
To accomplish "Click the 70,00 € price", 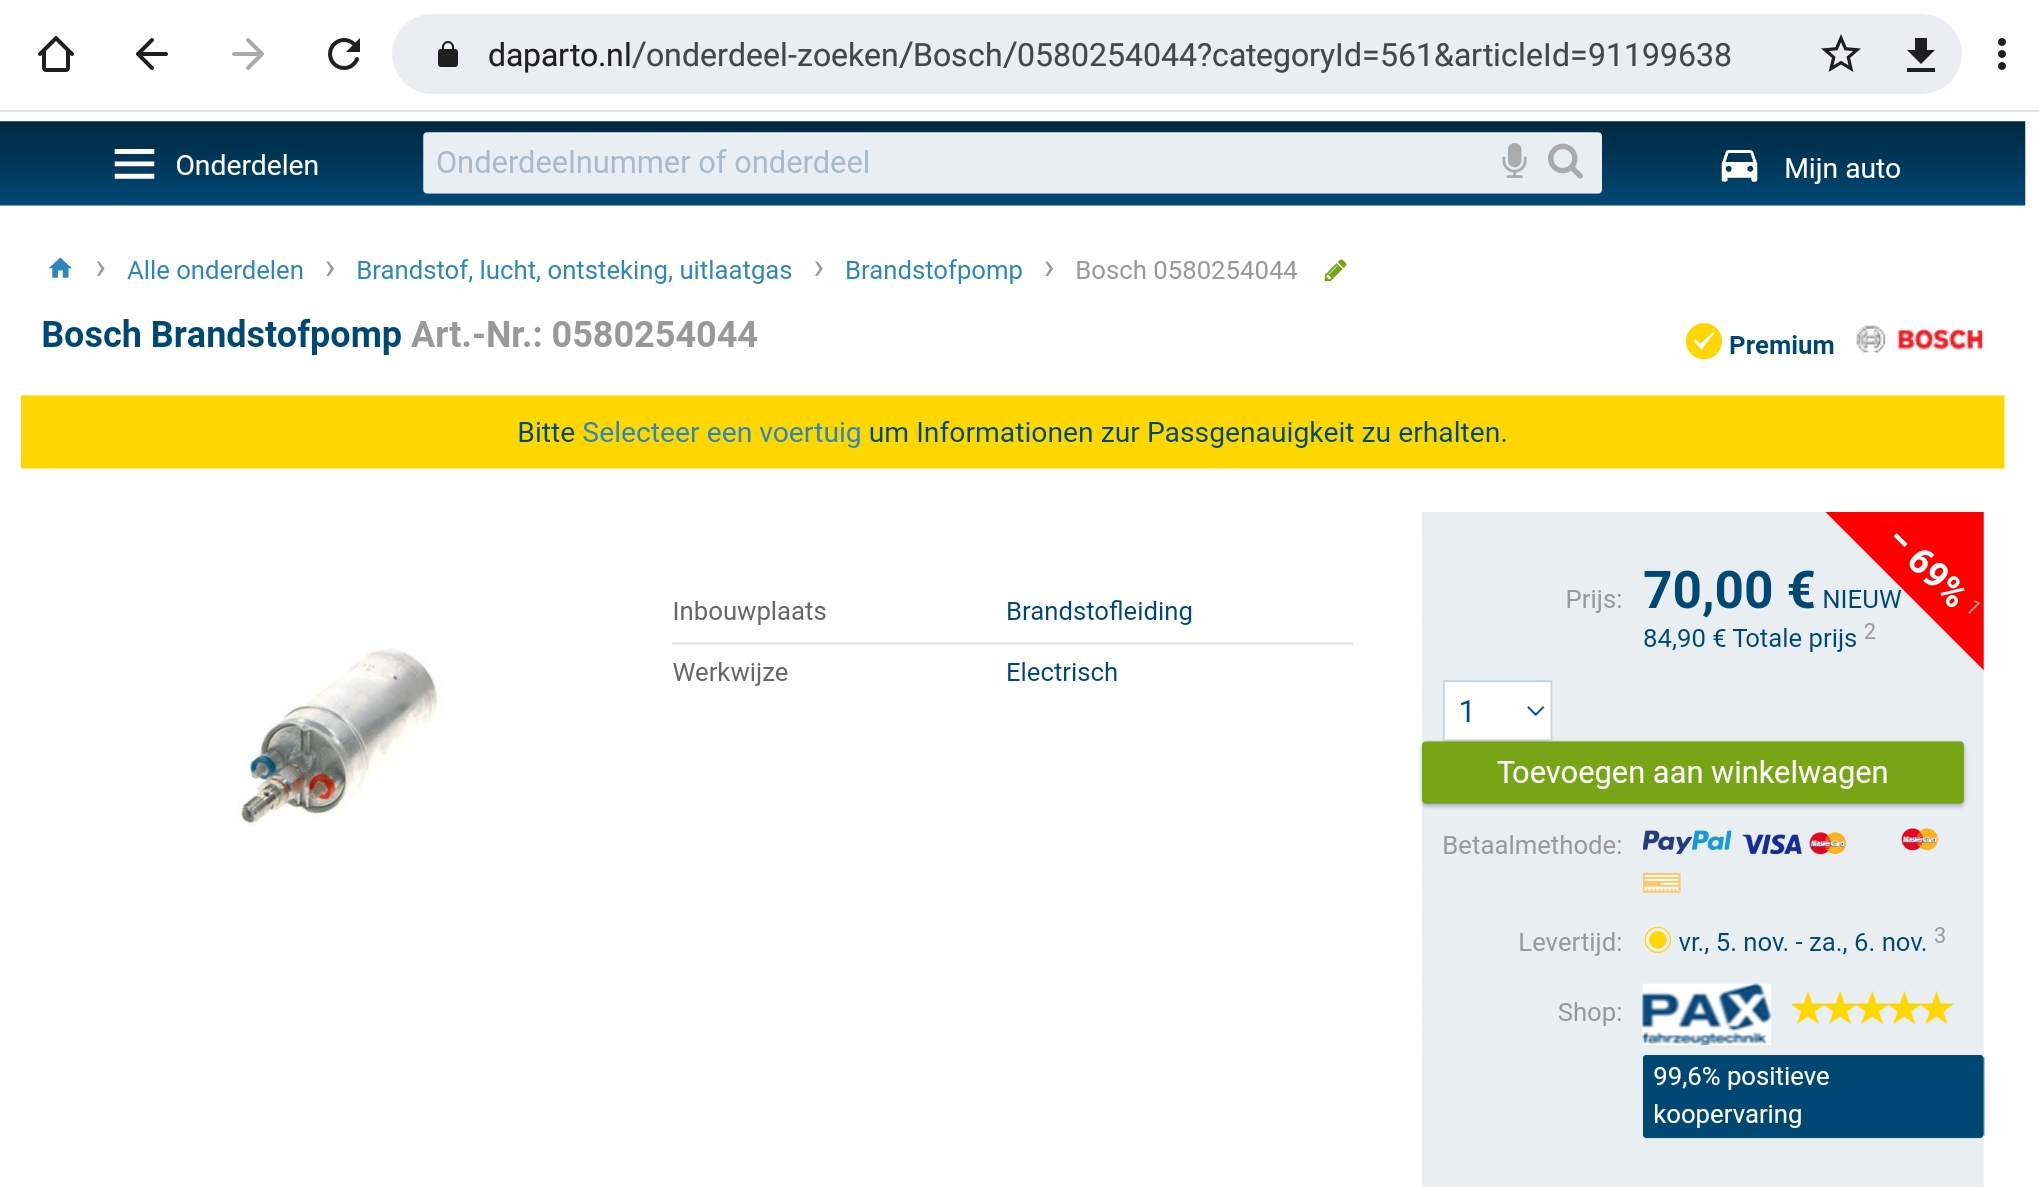I will 1728,590.
